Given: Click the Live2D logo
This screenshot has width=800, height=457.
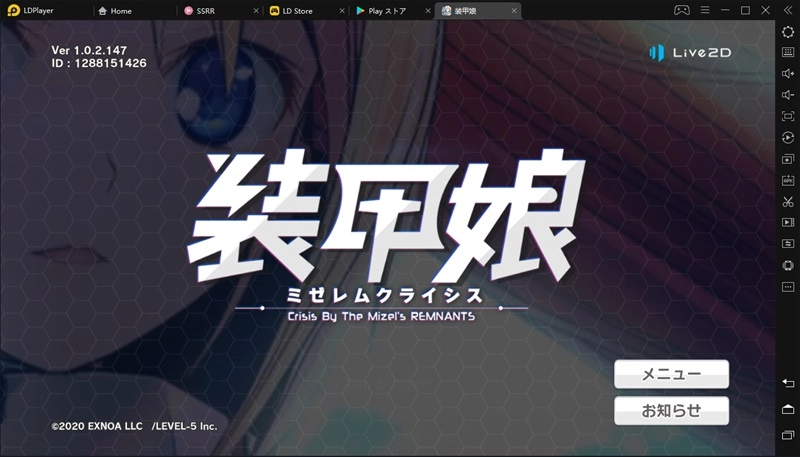Looking at the screenshot, I should coord(690,53).
